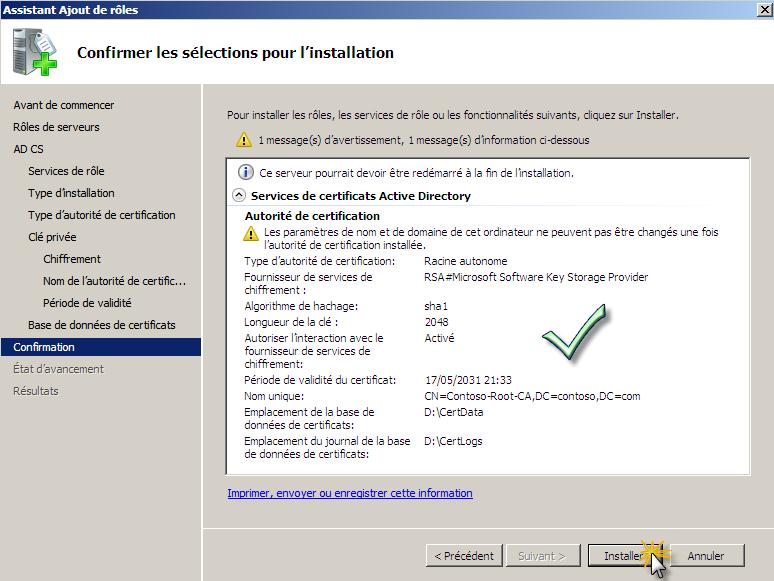The width and height of the screenshot is (774, 581).
Task: Open Services de rôle step
Action: 66,171
